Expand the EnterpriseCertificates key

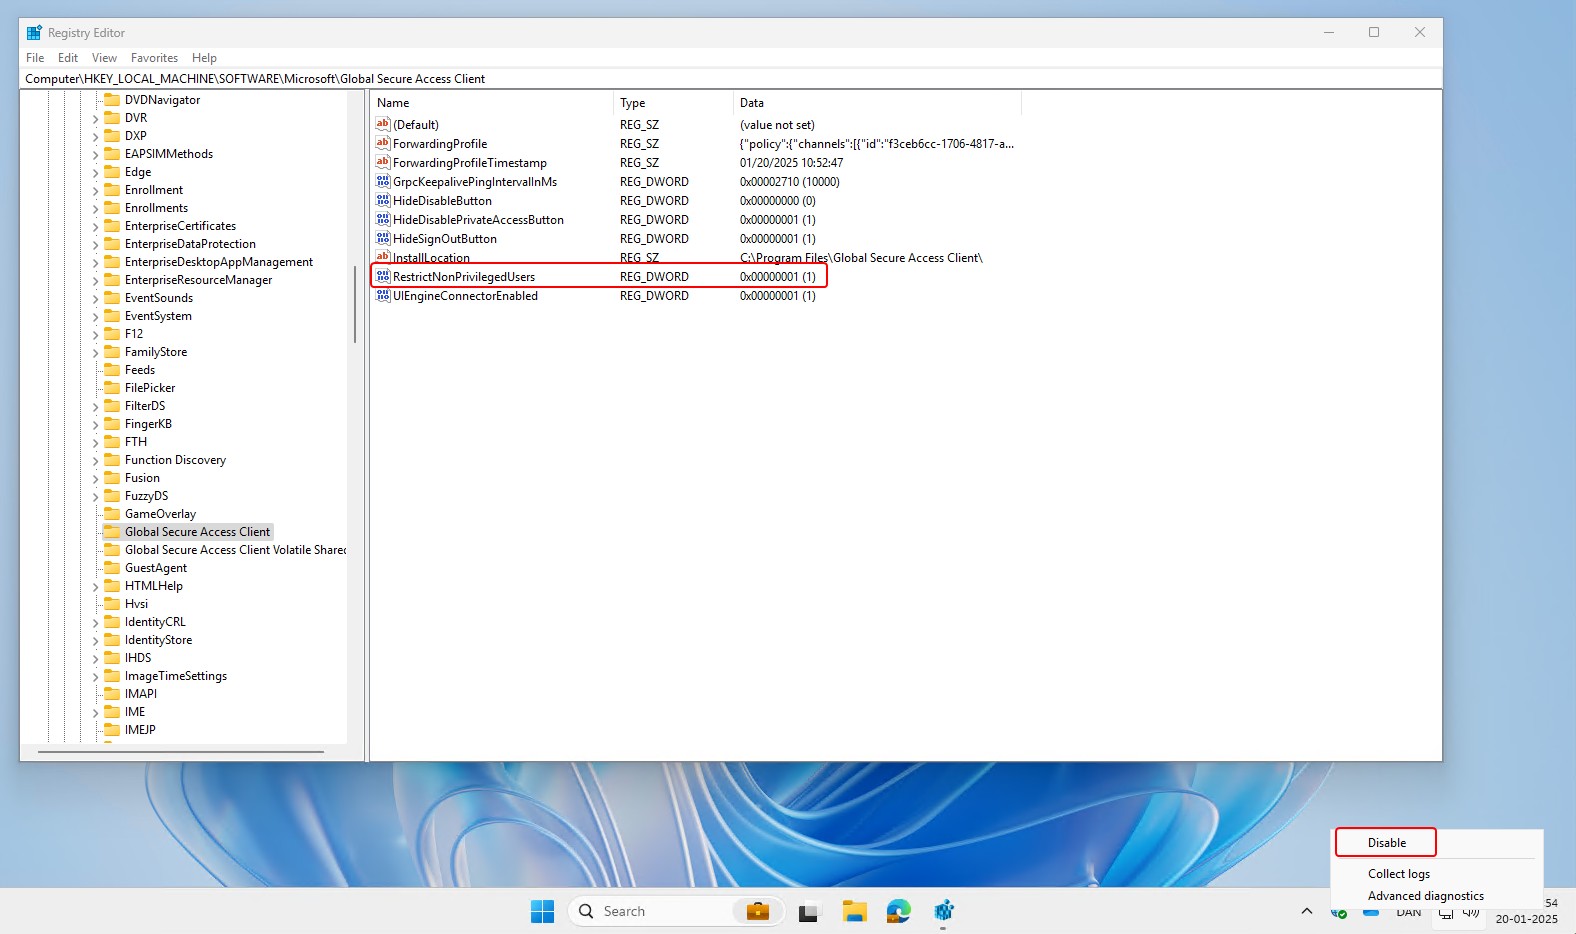96,226
